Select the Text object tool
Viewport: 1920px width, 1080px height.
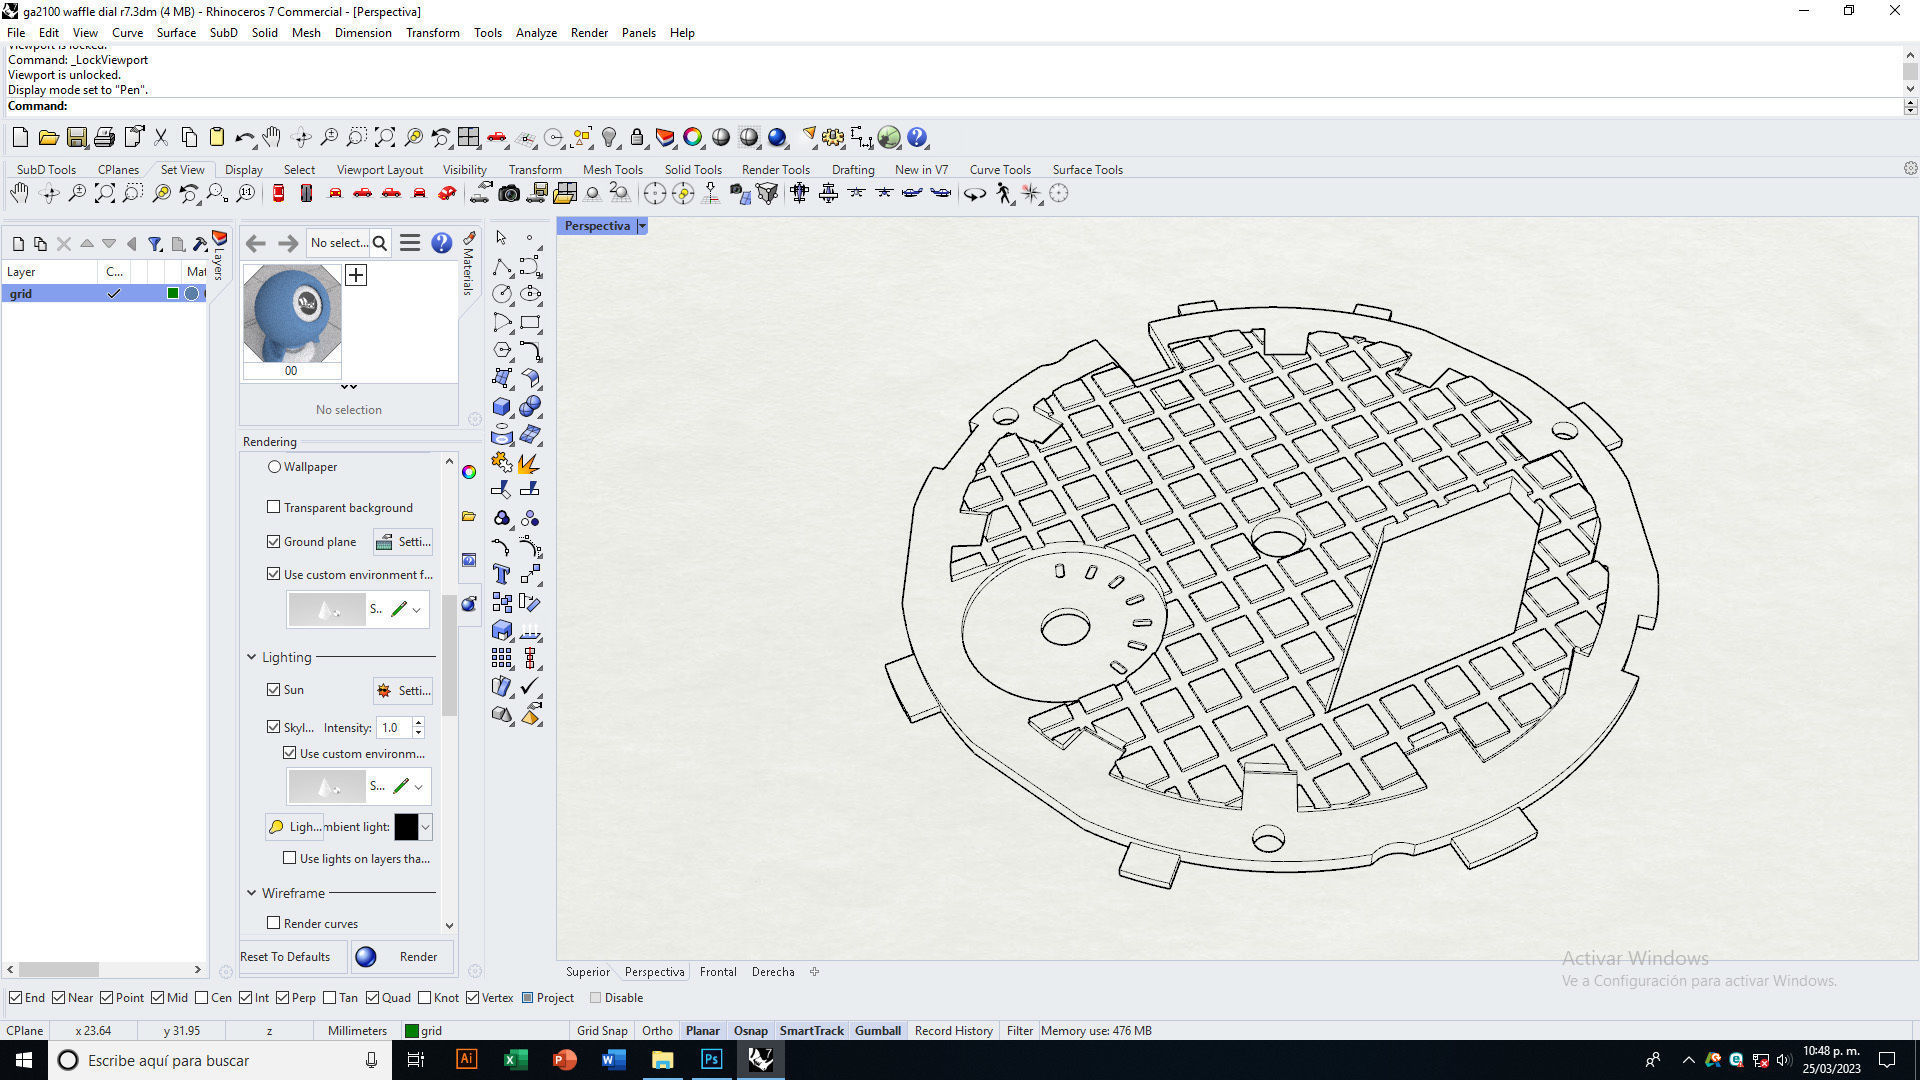click(502, 574)
